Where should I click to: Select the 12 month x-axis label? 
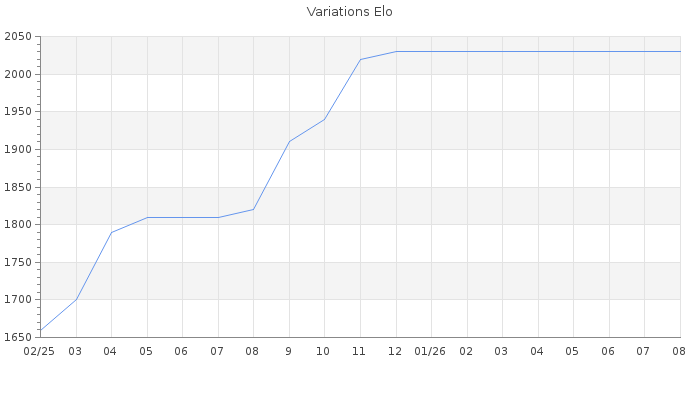pos(395,351)
